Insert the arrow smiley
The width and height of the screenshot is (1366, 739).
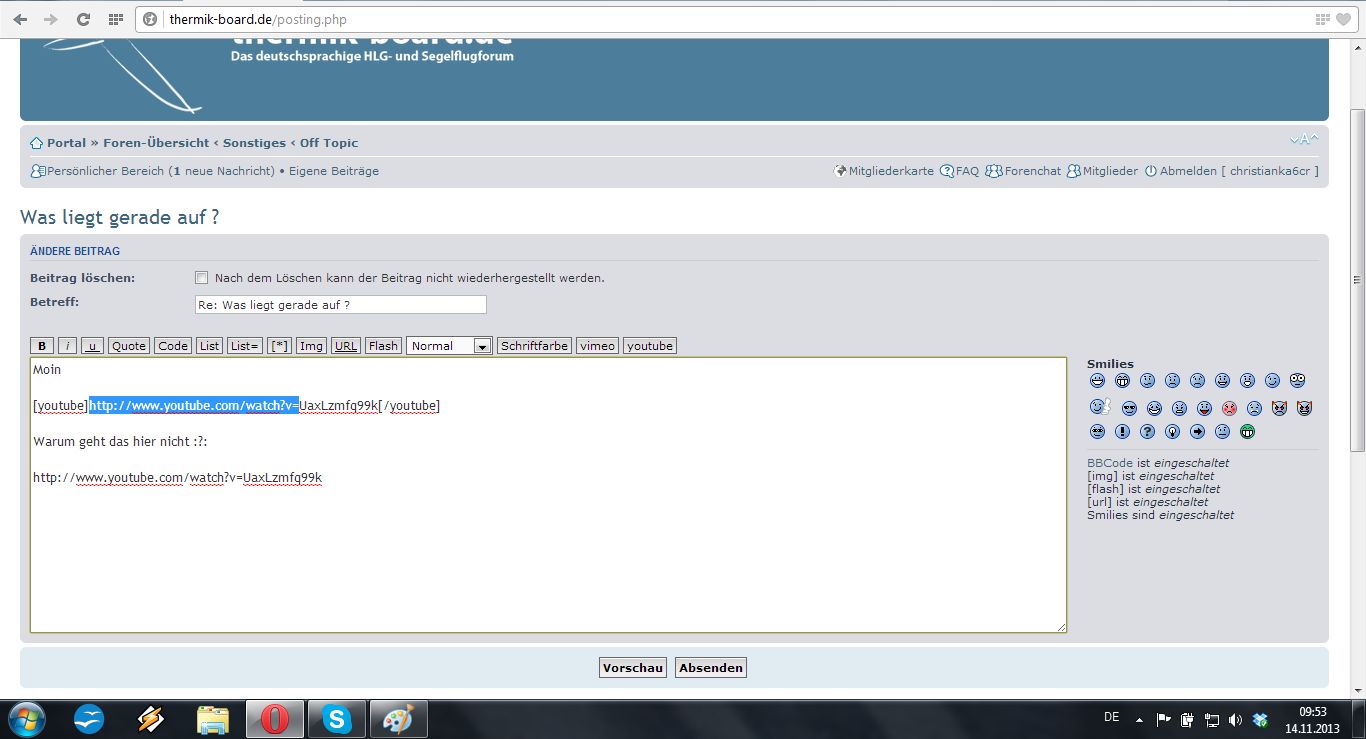pyautogui.click(x=1197, y=432)
